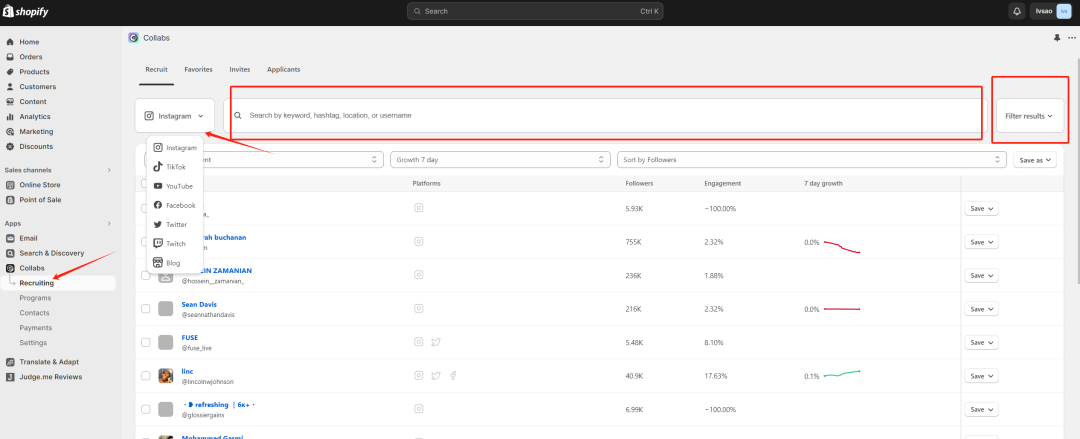Open Content in the sidebar
This screenshot has height=439, width=1080.
tap(32, 102)
